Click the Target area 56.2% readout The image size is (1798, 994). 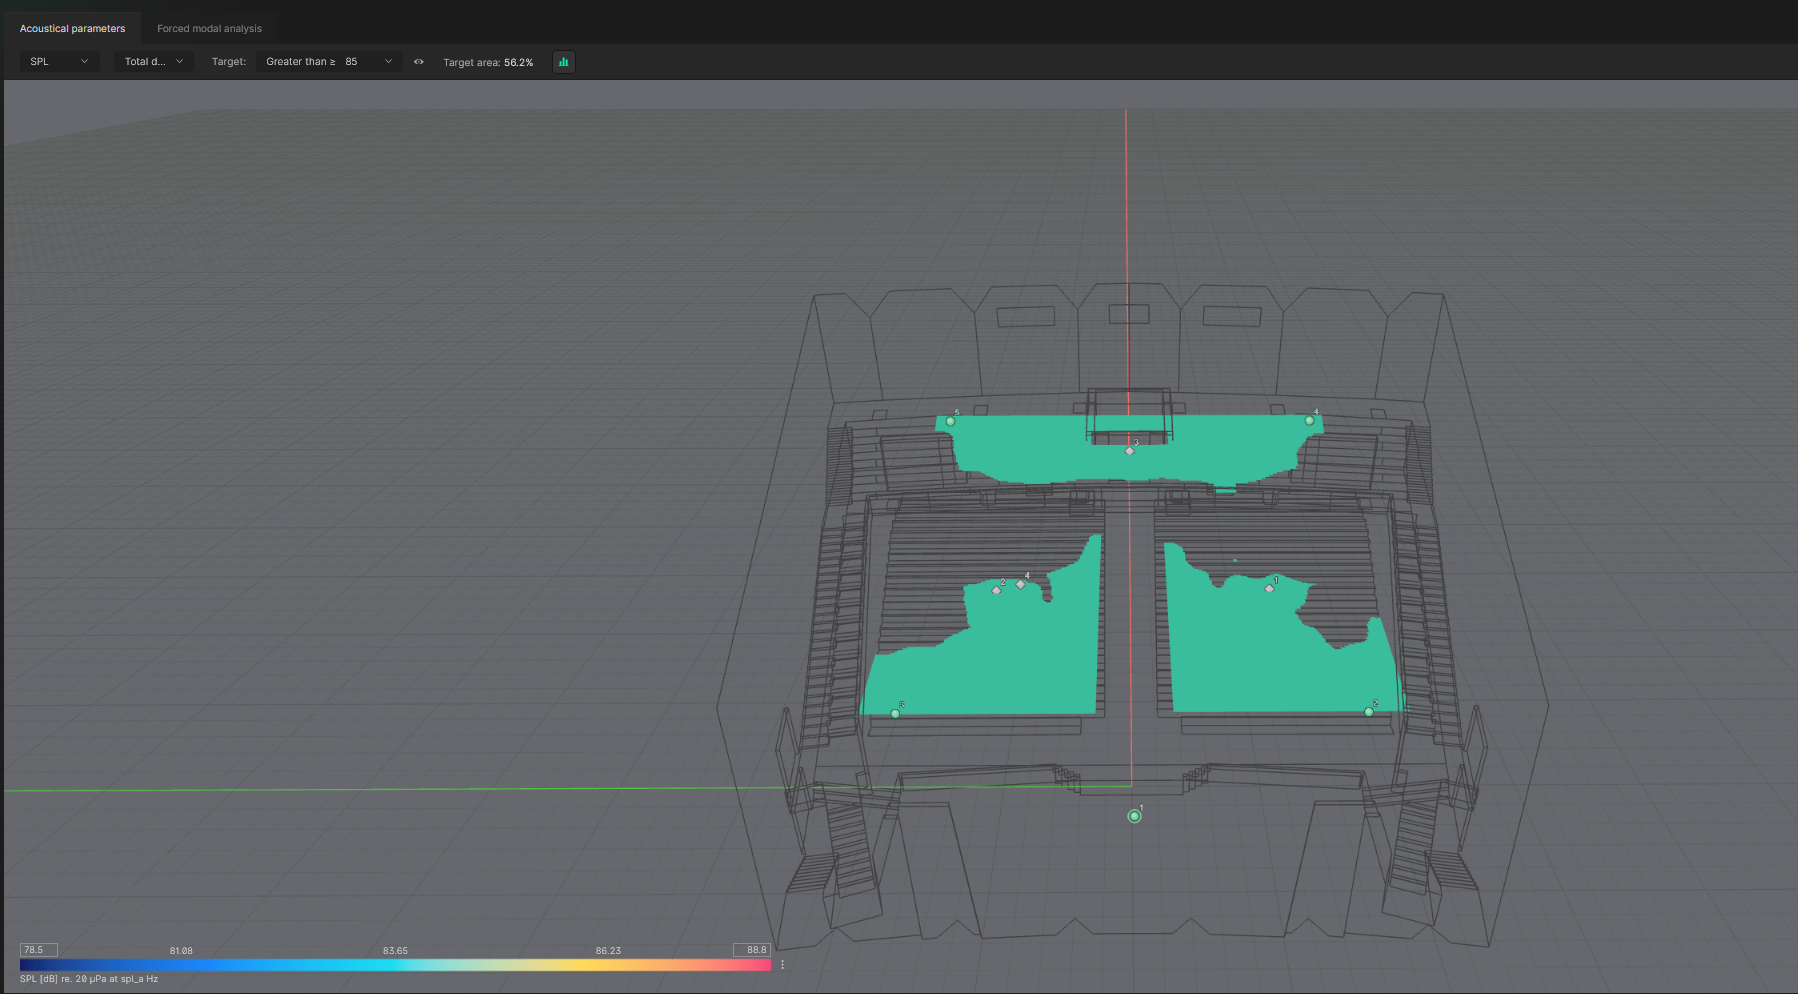[488, 62]
